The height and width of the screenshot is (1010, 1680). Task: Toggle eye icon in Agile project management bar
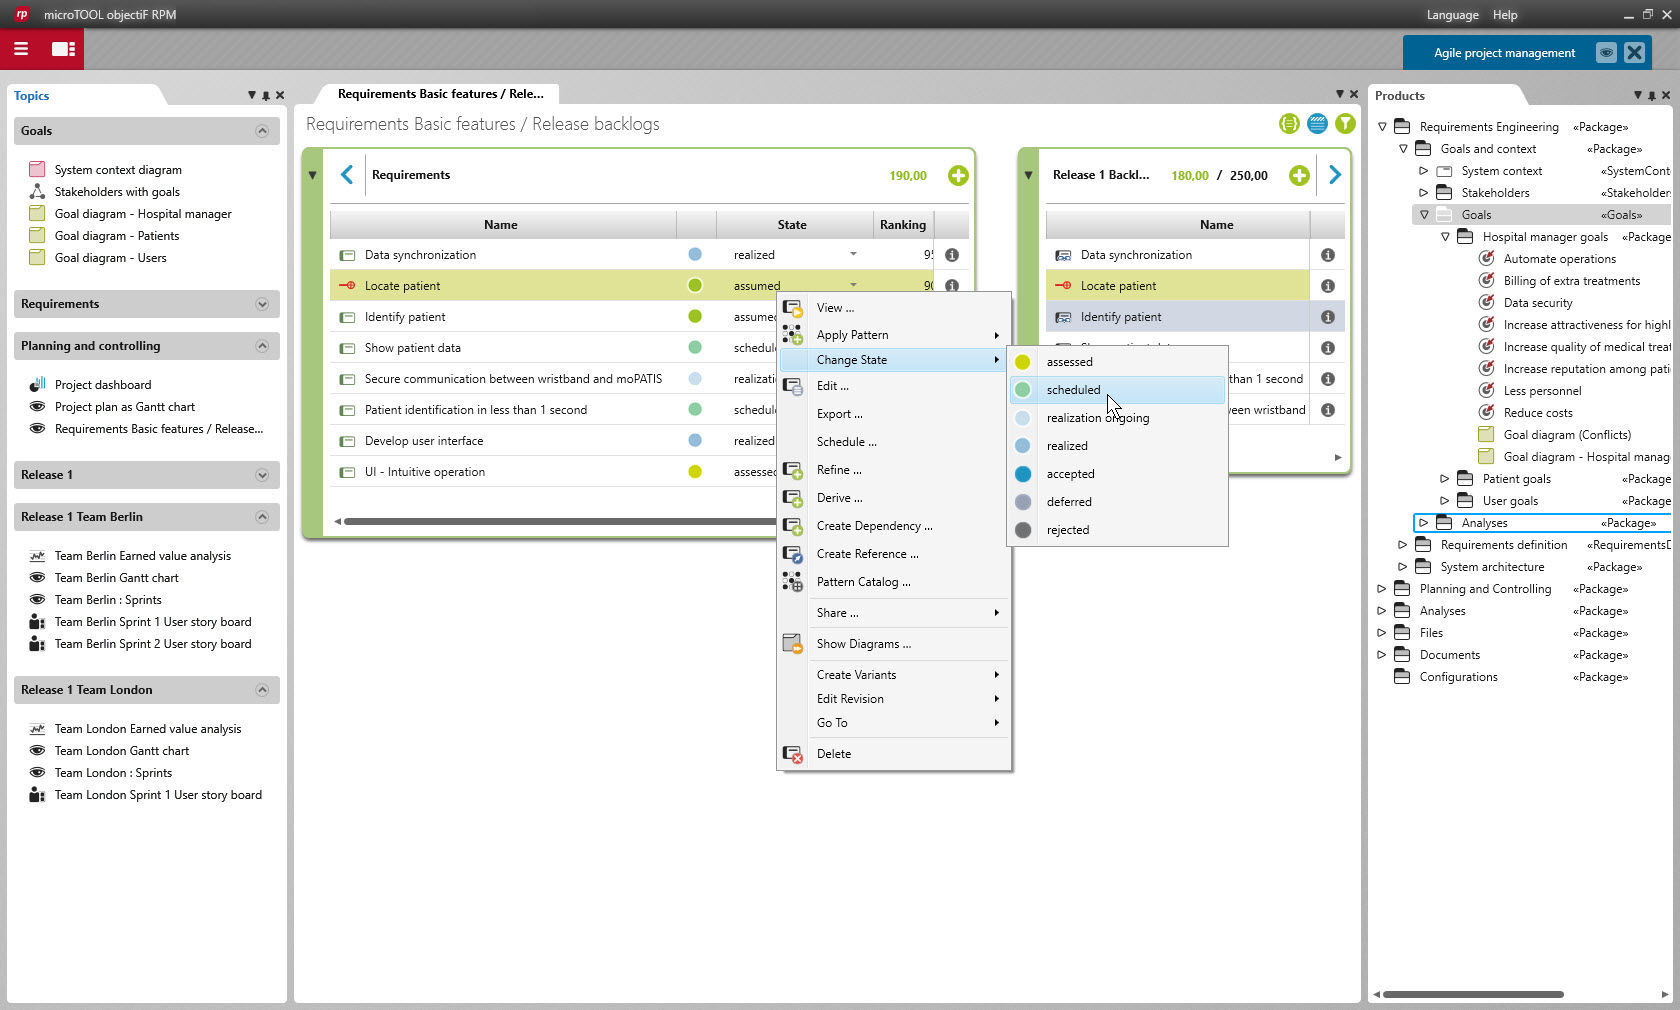pyautogui.click(x=1605, y=53)
